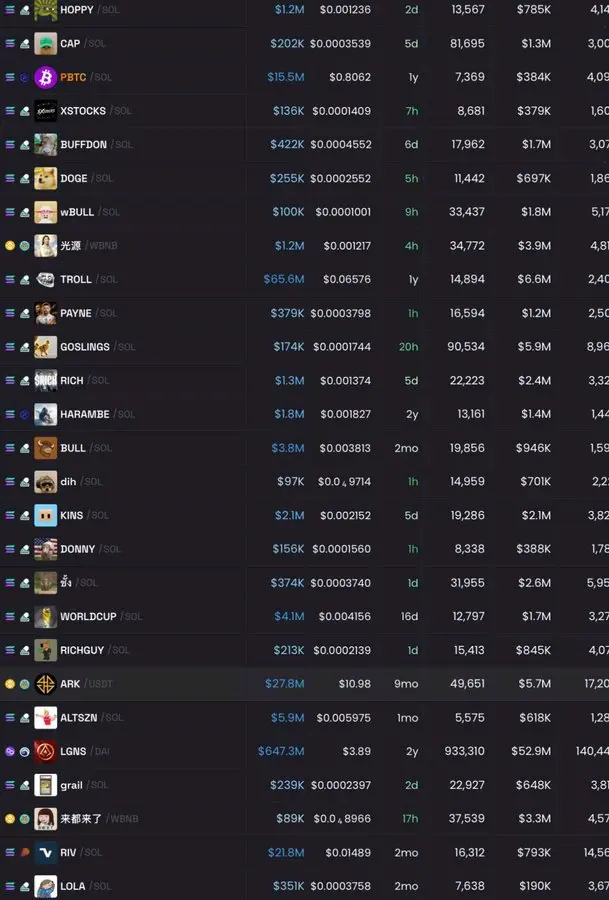
Task: Click the price $10.98
Action: tap(355, 684)
